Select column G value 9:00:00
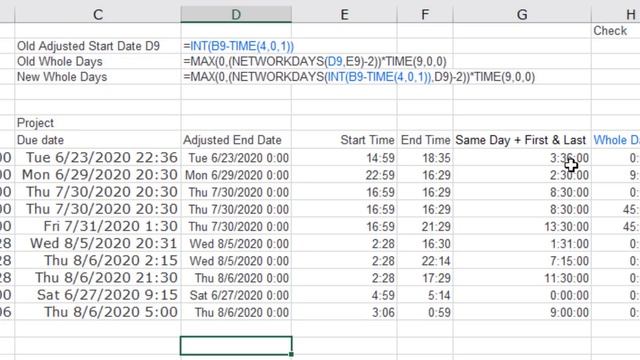640x360 pixels. 569,312
